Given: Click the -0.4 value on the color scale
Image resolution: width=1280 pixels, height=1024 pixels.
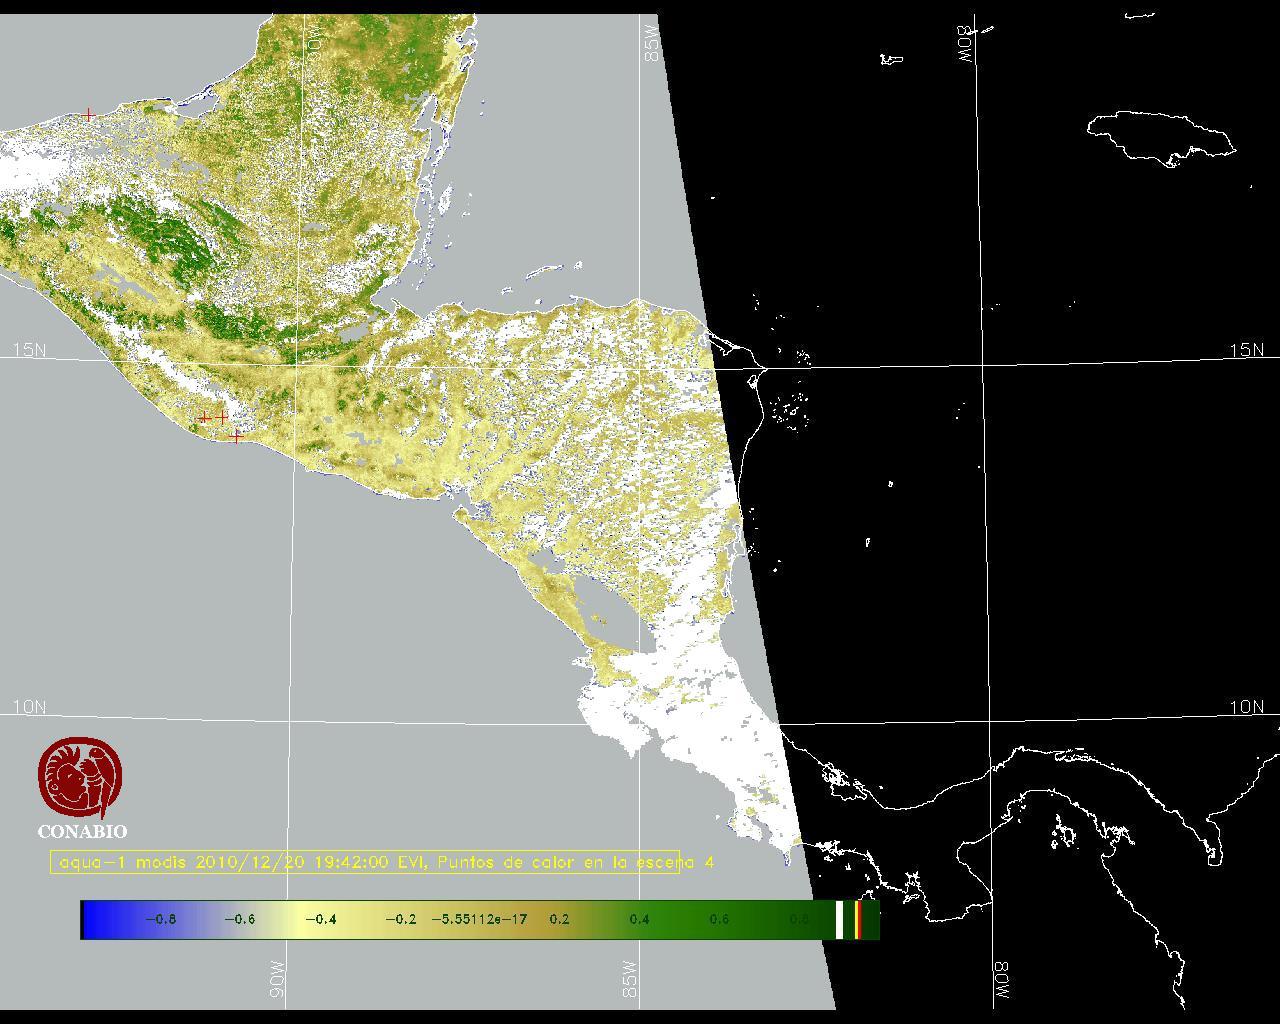Looking at the screenshot, I should click(x=320, y=920).
